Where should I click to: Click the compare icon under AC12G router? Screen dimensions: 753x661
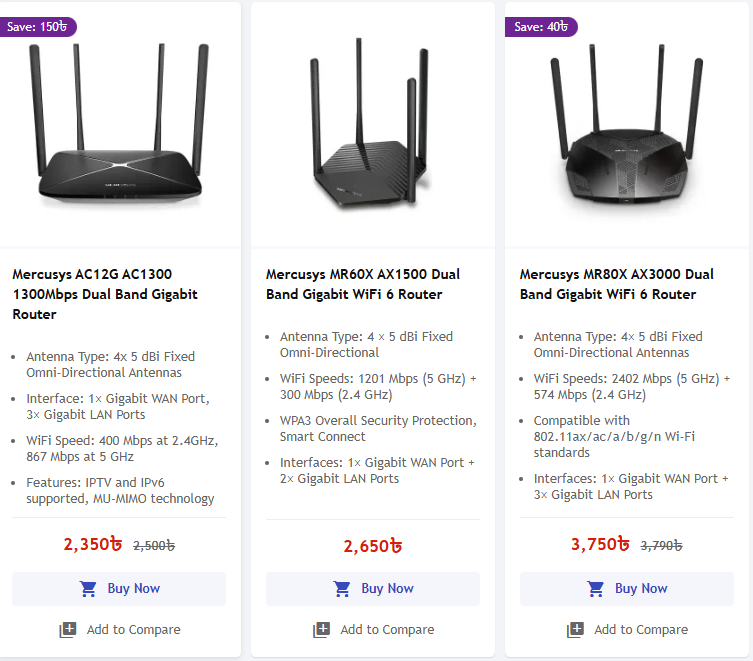point(67,630)
